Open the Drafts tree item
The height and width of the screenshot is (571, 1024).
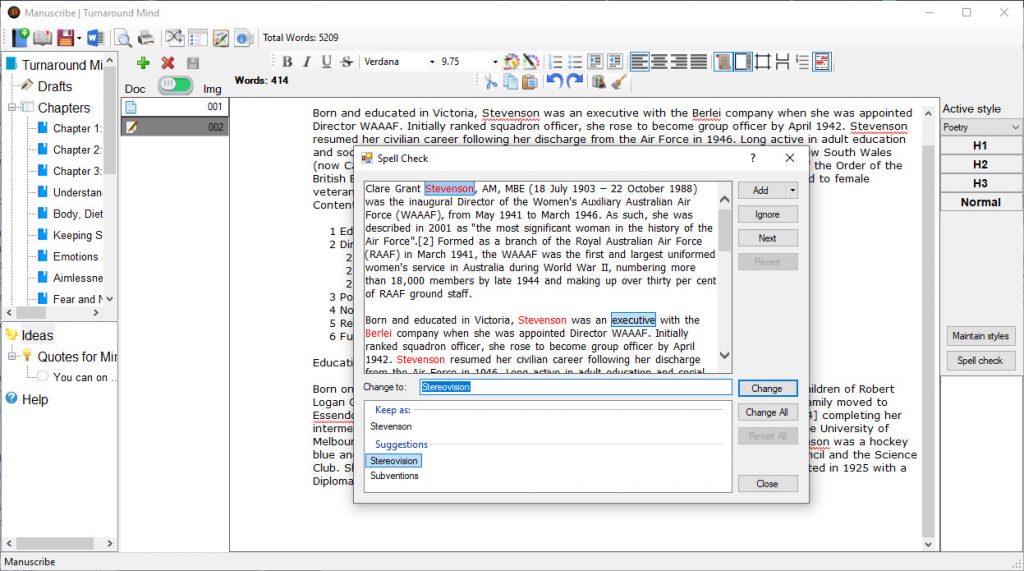click(54, 86)
